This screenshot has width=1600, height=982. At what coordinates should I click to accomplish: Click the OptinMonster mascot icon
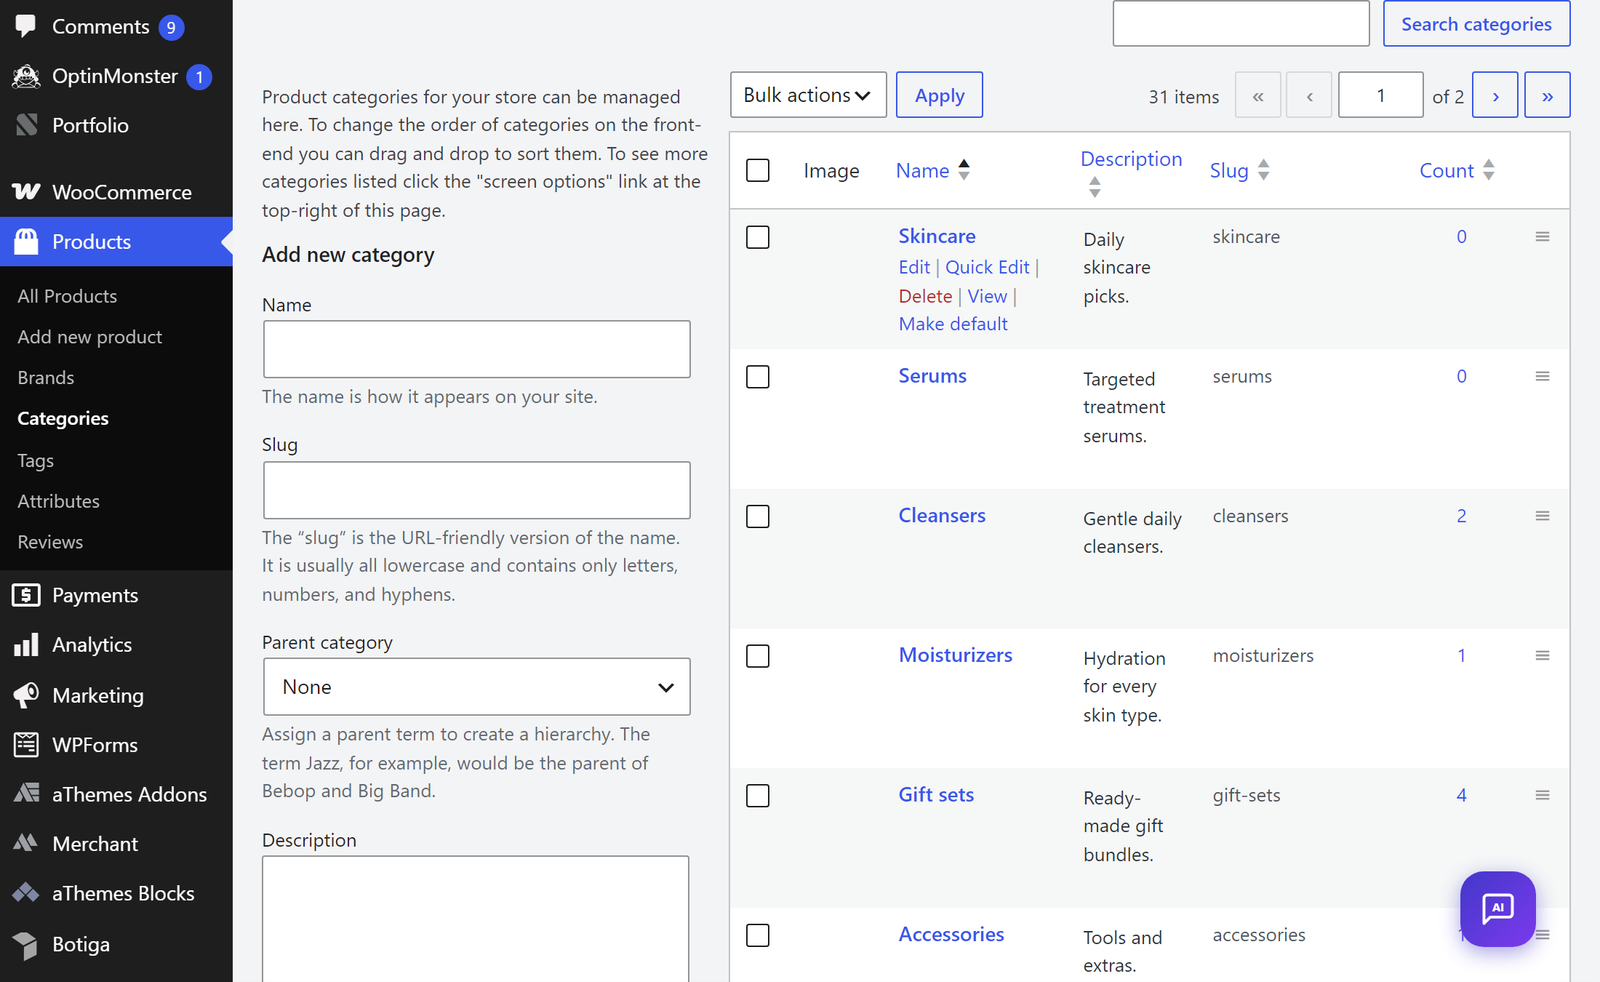tap(26, 76)
